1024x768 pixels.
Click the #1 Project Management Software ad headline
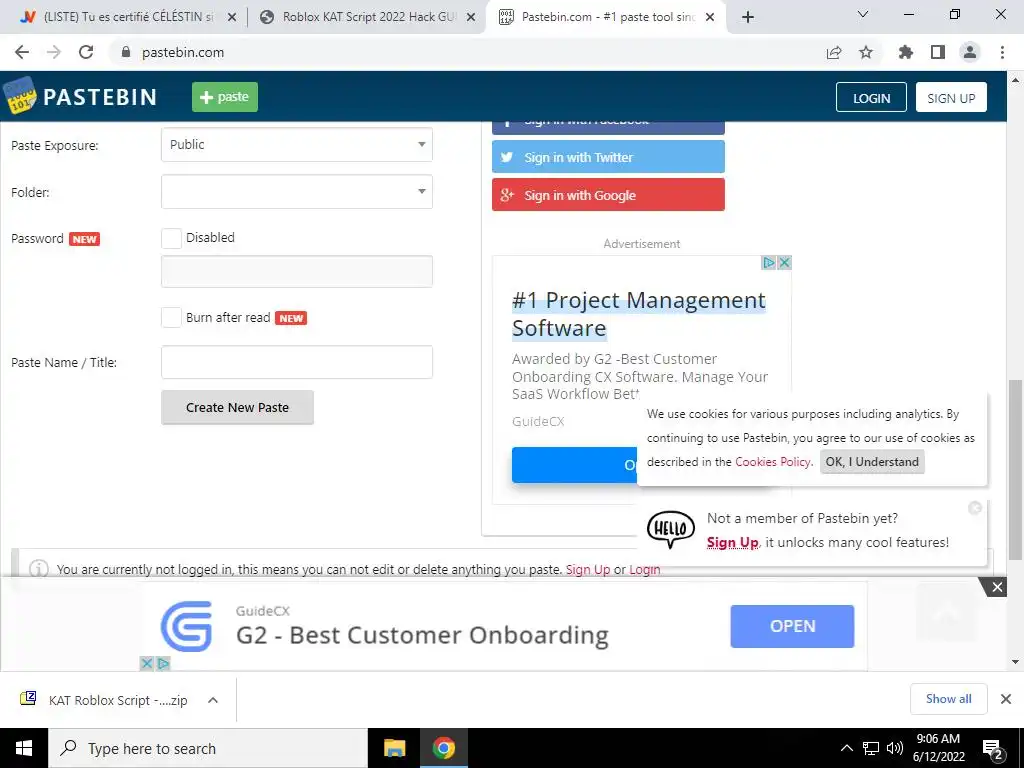tap(638, 314)
